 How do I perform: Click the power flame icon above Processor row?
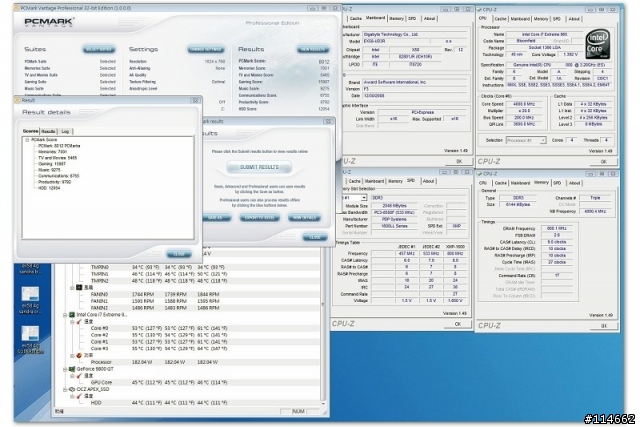pos(79,356)
